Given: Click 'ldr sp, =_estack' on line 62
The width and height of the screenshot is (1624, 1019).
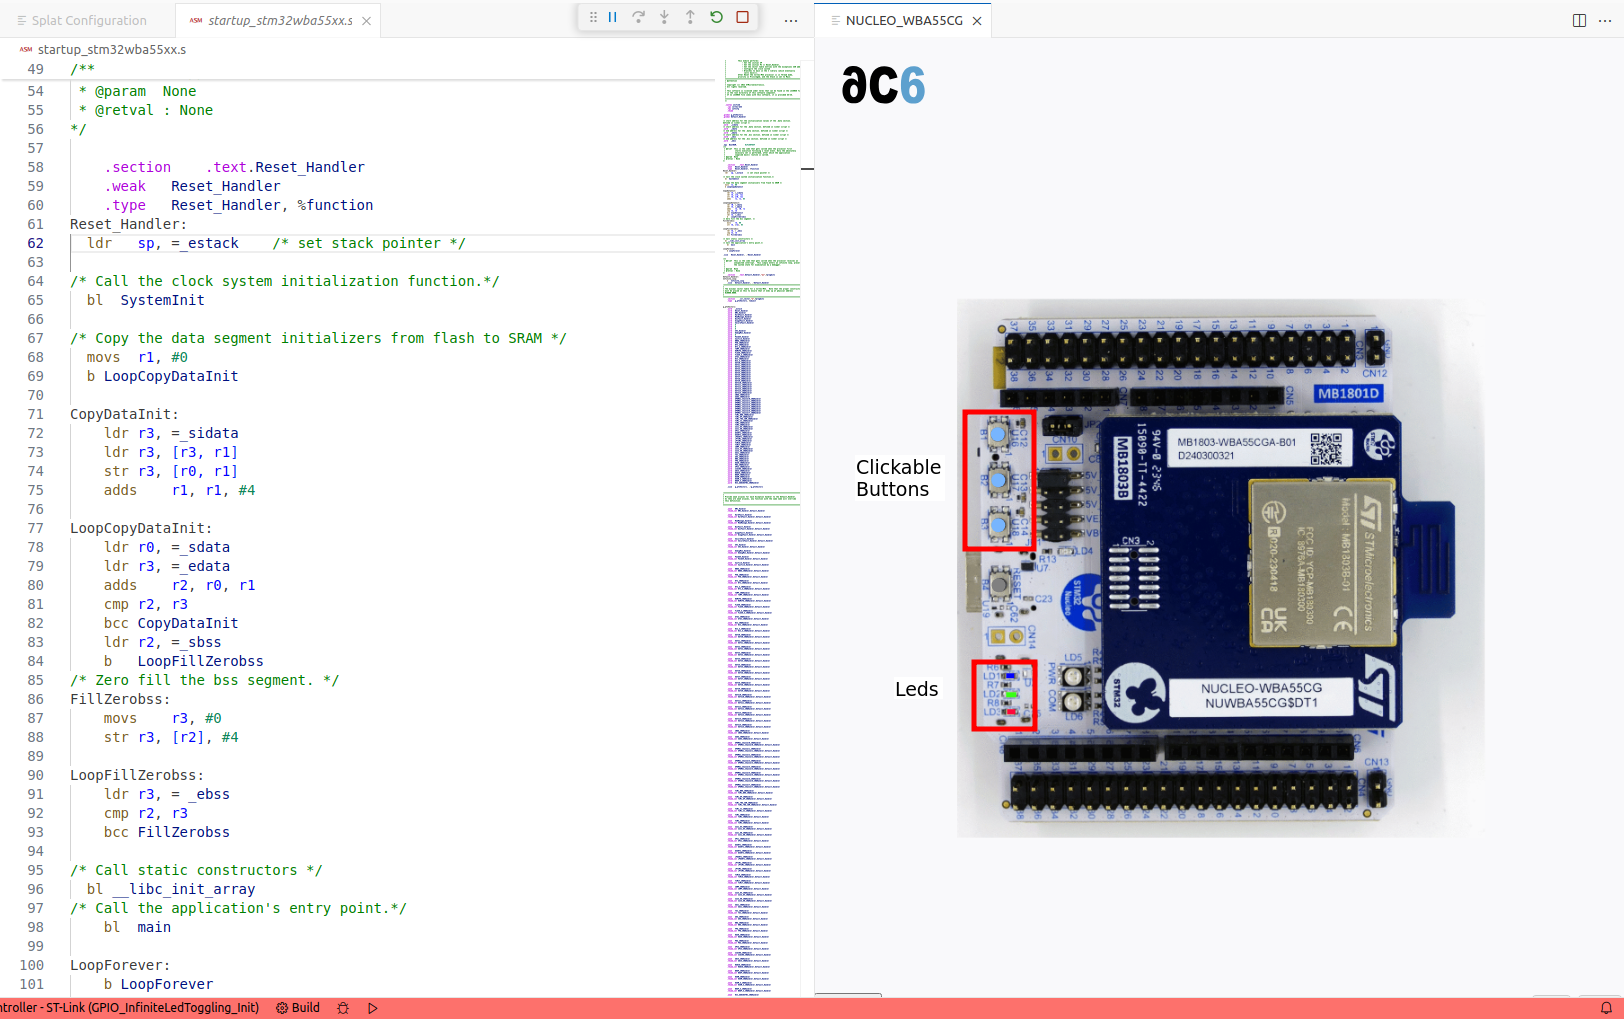Looking at the screenshot, I should pos(163,243).
